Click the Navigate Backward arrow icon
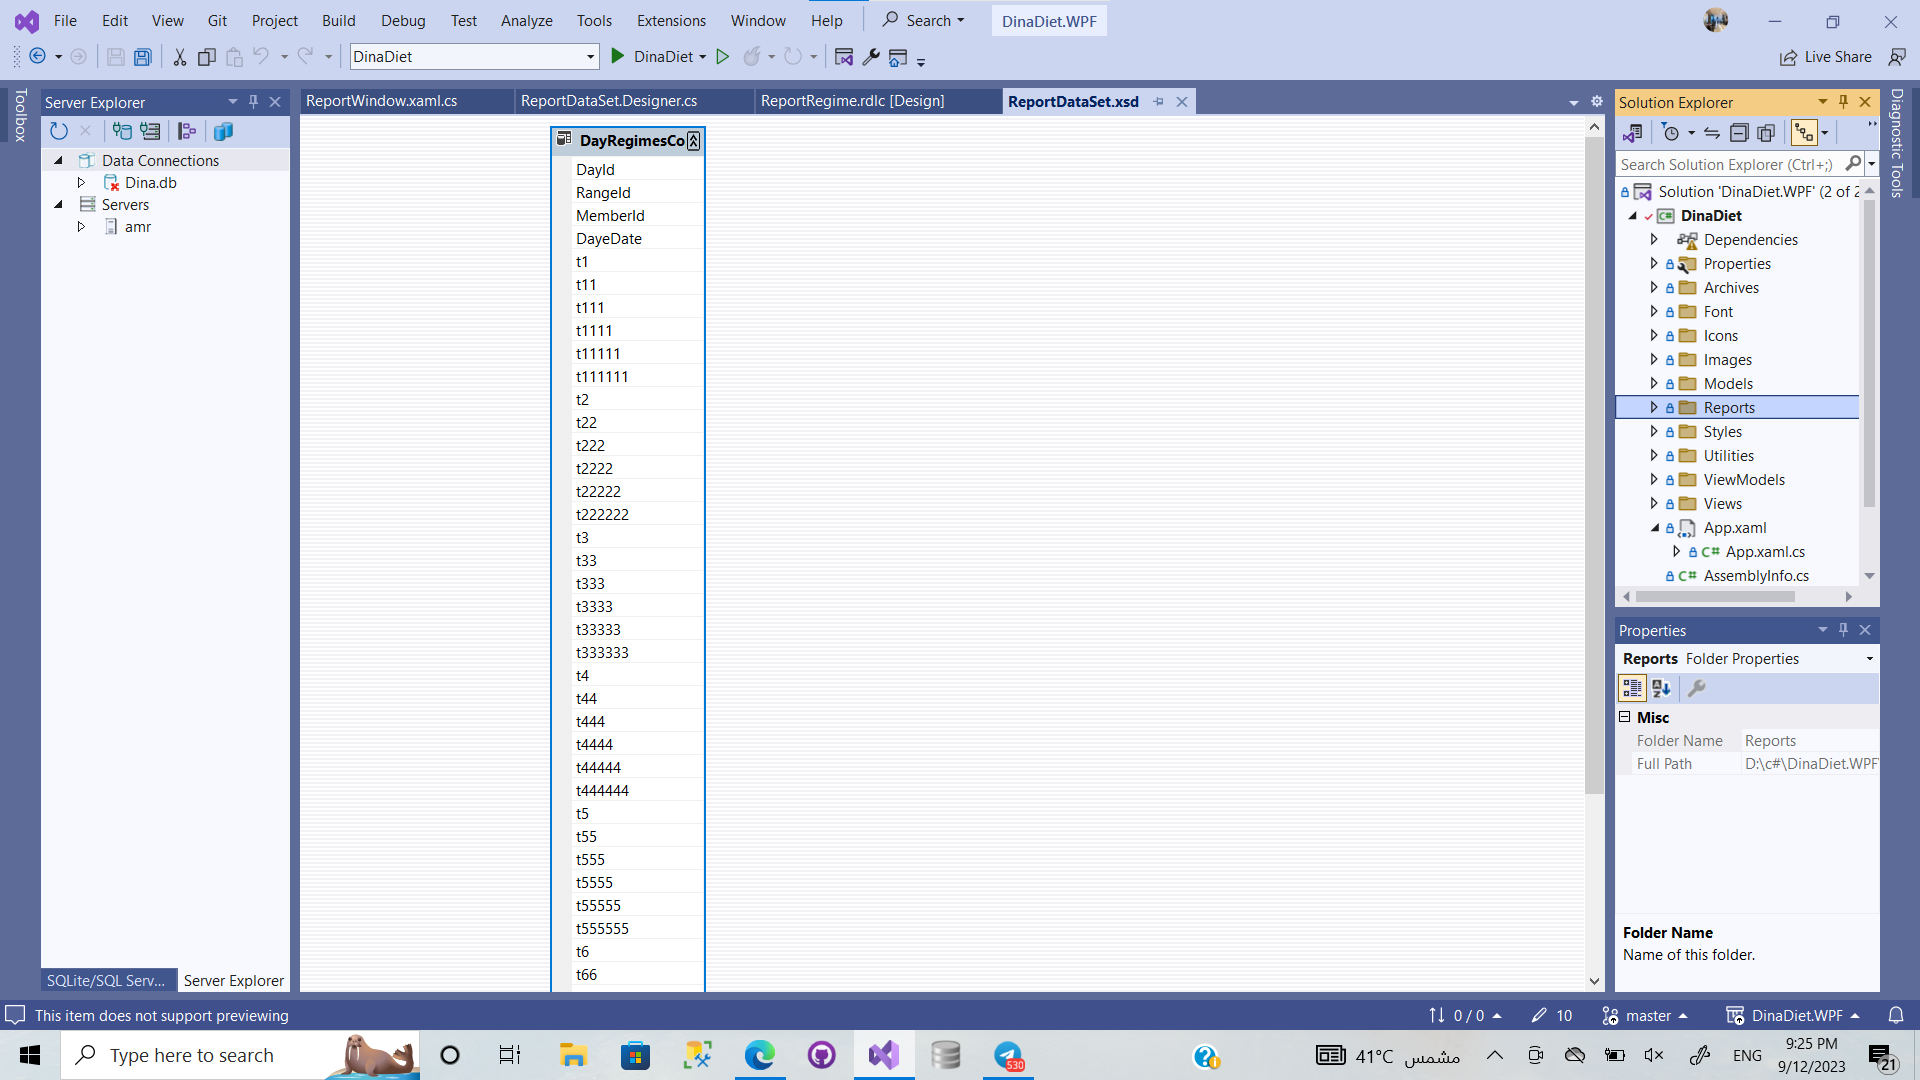The image size is (1920, 1080). (37, 57)
